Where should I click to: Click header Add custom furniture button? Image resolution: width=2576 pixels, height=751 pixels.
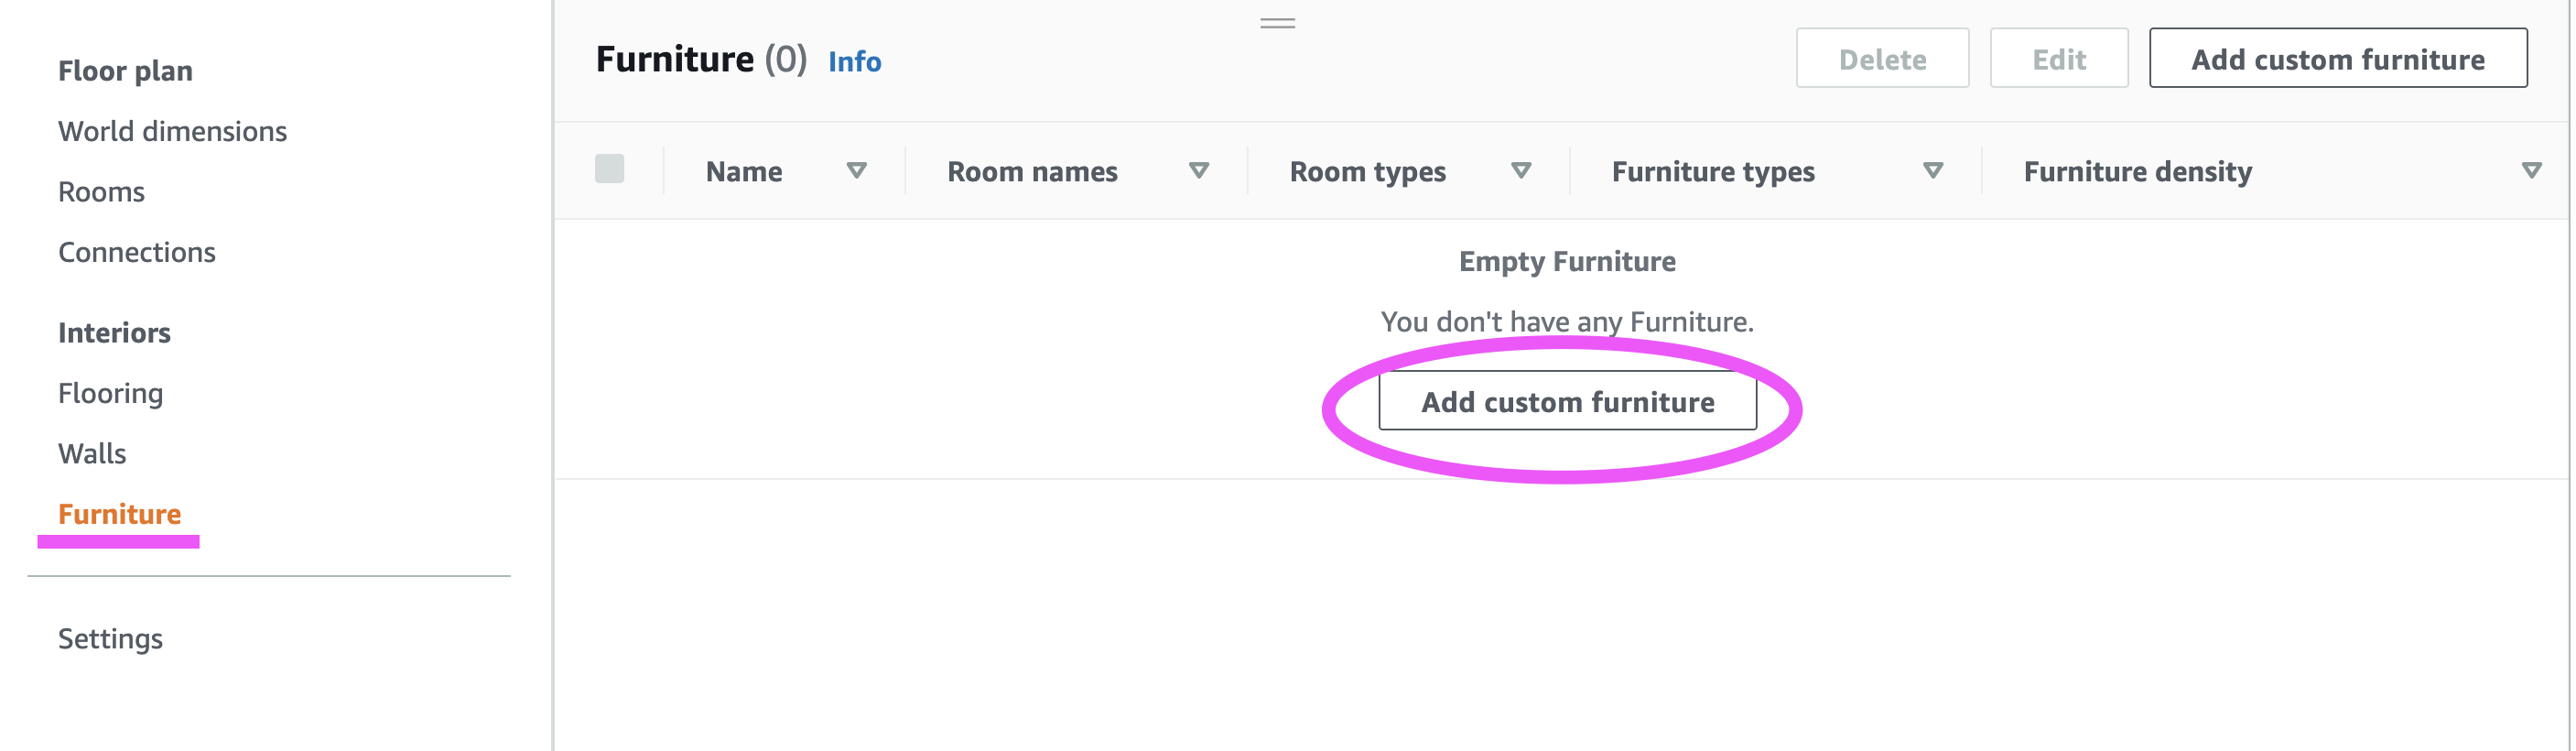click(2337, 59)
